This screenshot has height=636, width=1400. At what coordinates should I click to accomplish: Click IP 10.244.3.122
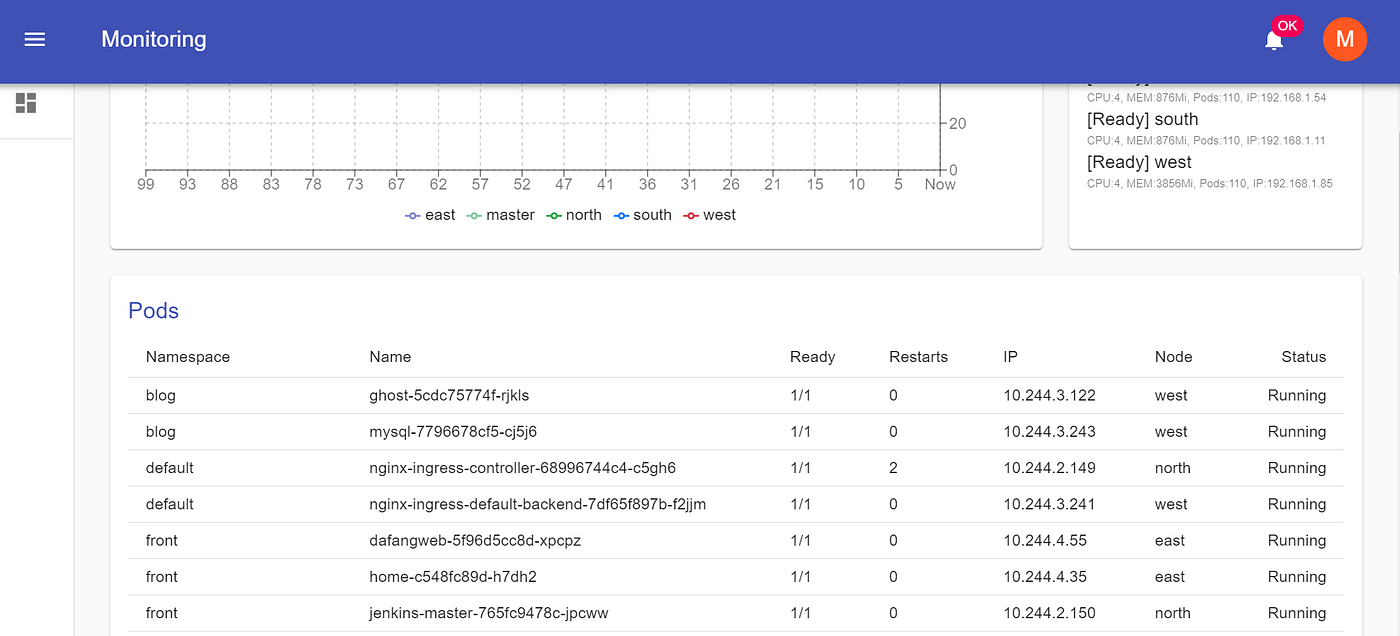pos(1049,396)
